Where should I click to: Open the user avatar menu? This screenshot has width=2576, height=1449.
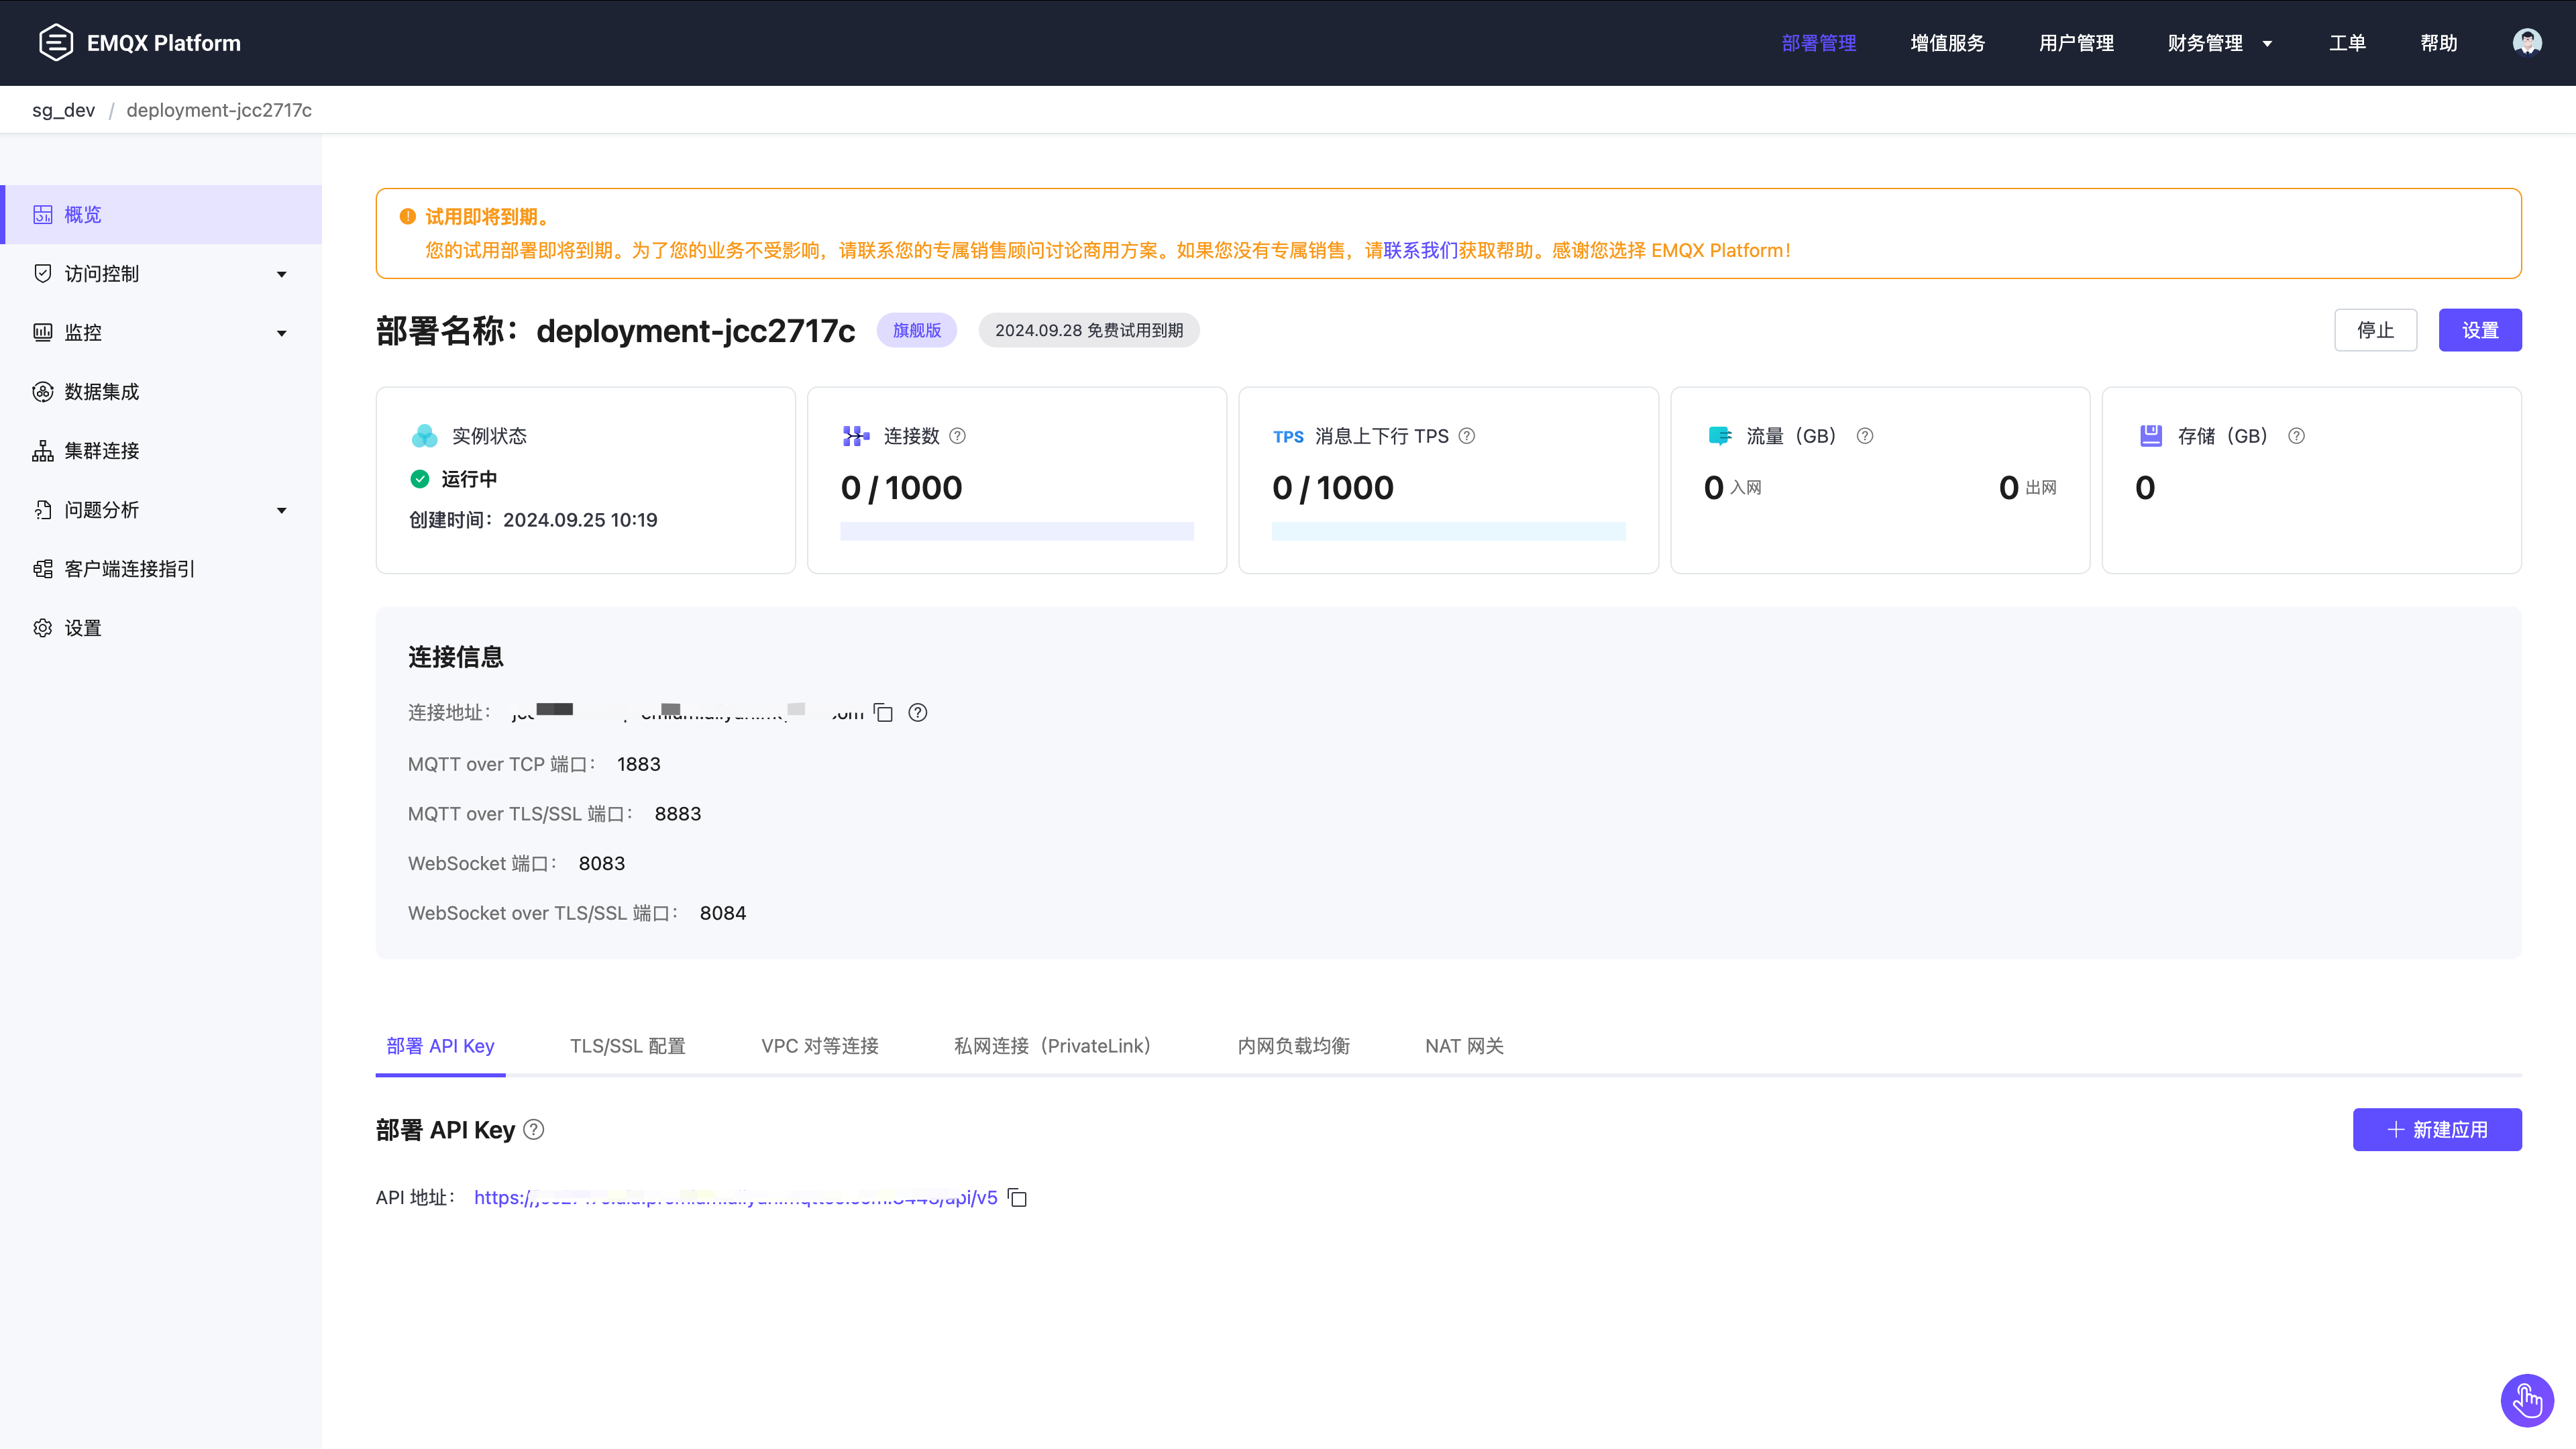2527,42
